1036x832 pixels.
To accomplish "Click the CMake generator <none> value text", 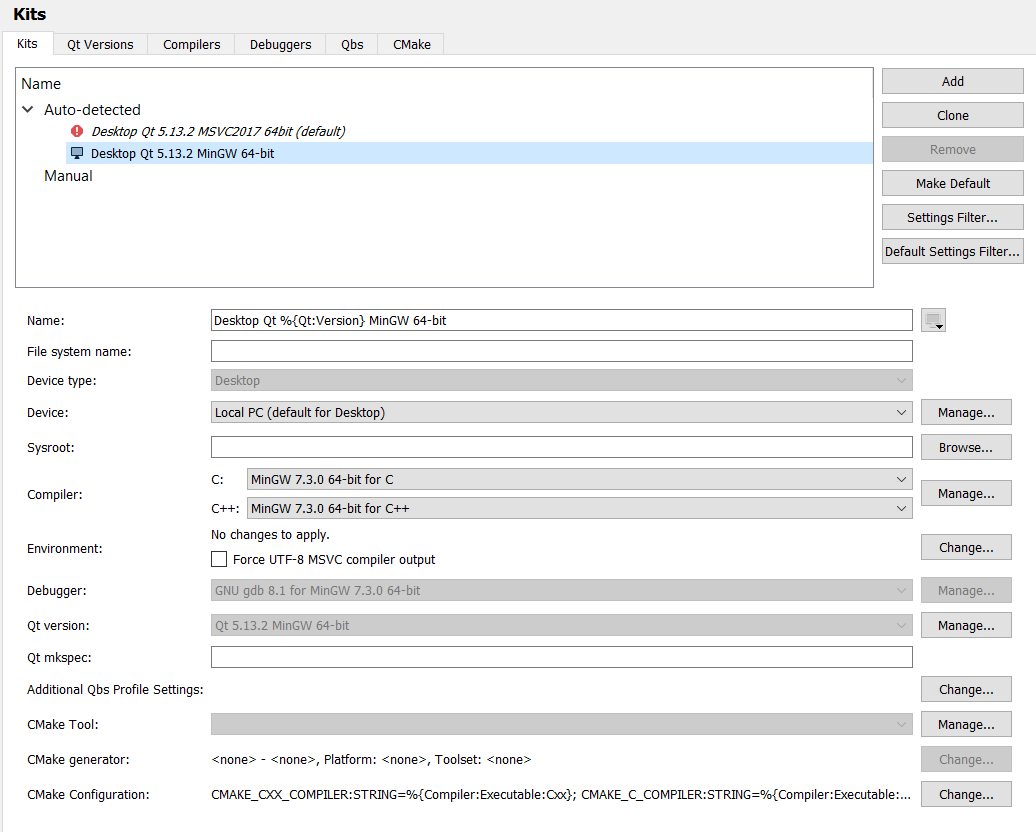I will [x=371, y=759].
